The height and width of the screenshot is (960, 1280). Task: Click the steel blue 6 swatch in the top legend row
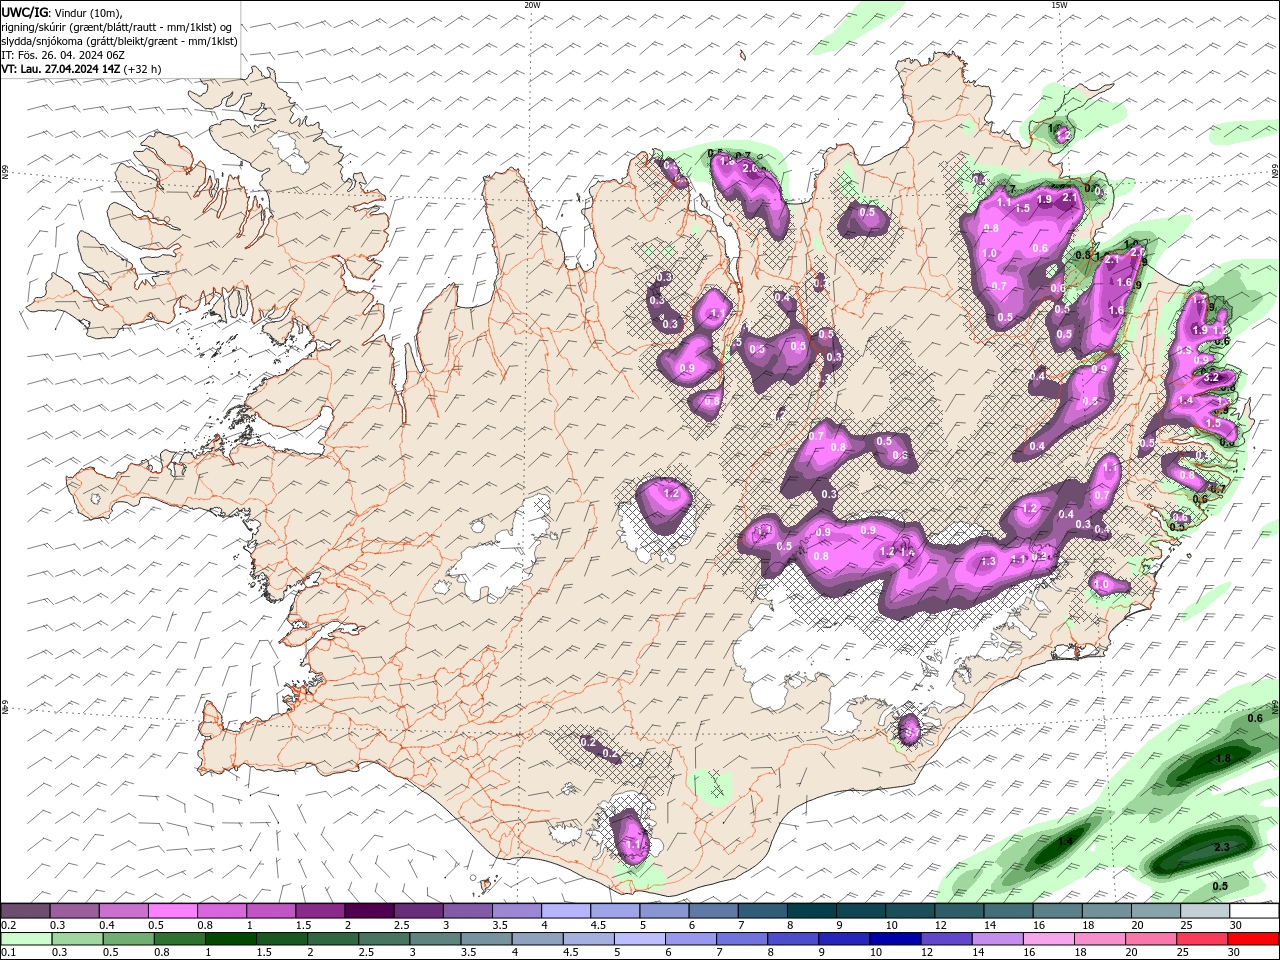[712, 911]
